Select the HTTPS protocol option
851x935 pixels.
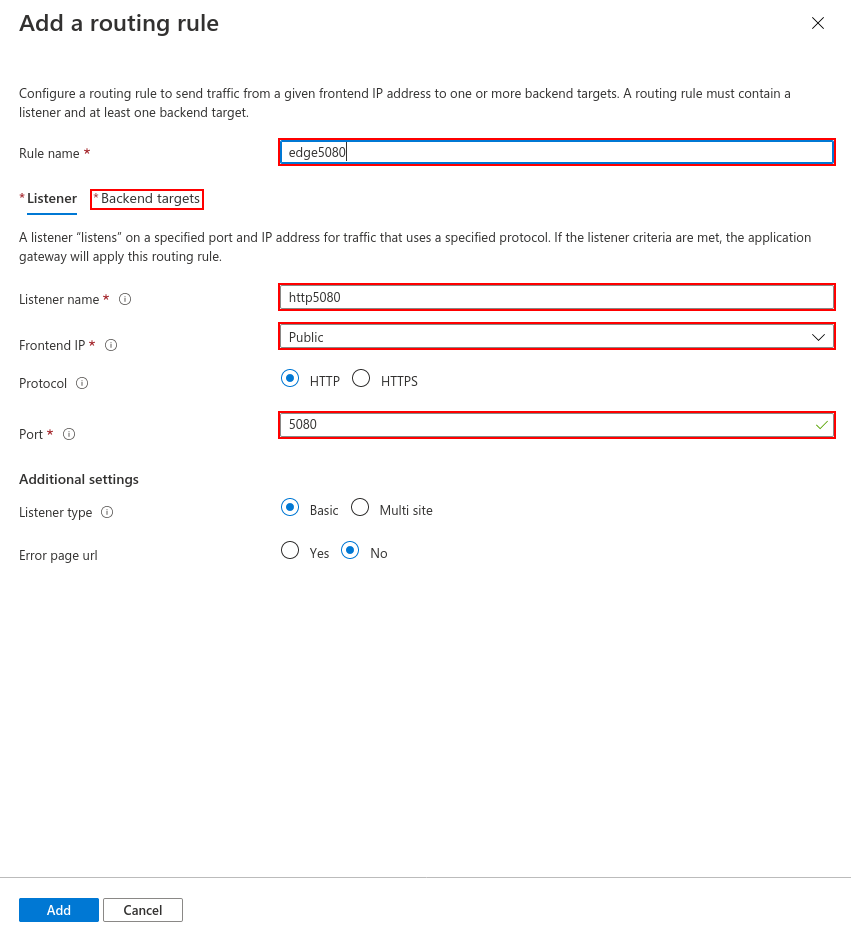(361, 379)
